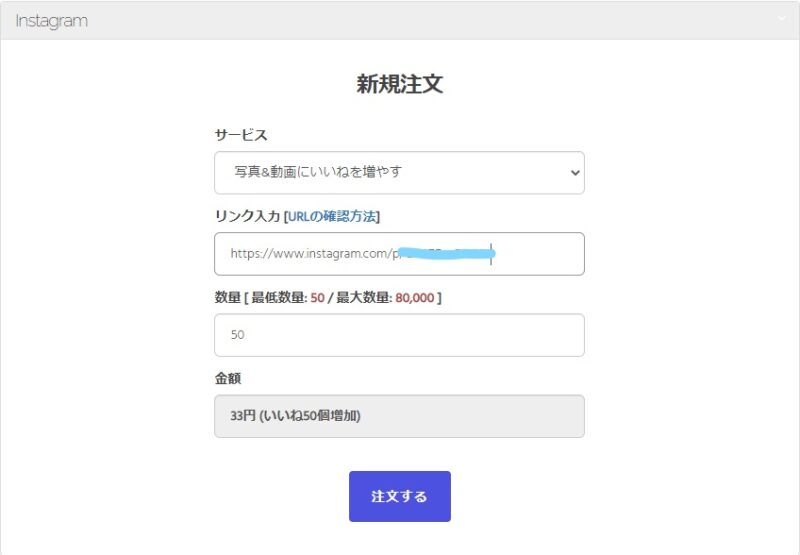Viewport: 800px width, 555px height.
Task: Click the サービス label
Action: pyautogui.click(x=241, y=135)
